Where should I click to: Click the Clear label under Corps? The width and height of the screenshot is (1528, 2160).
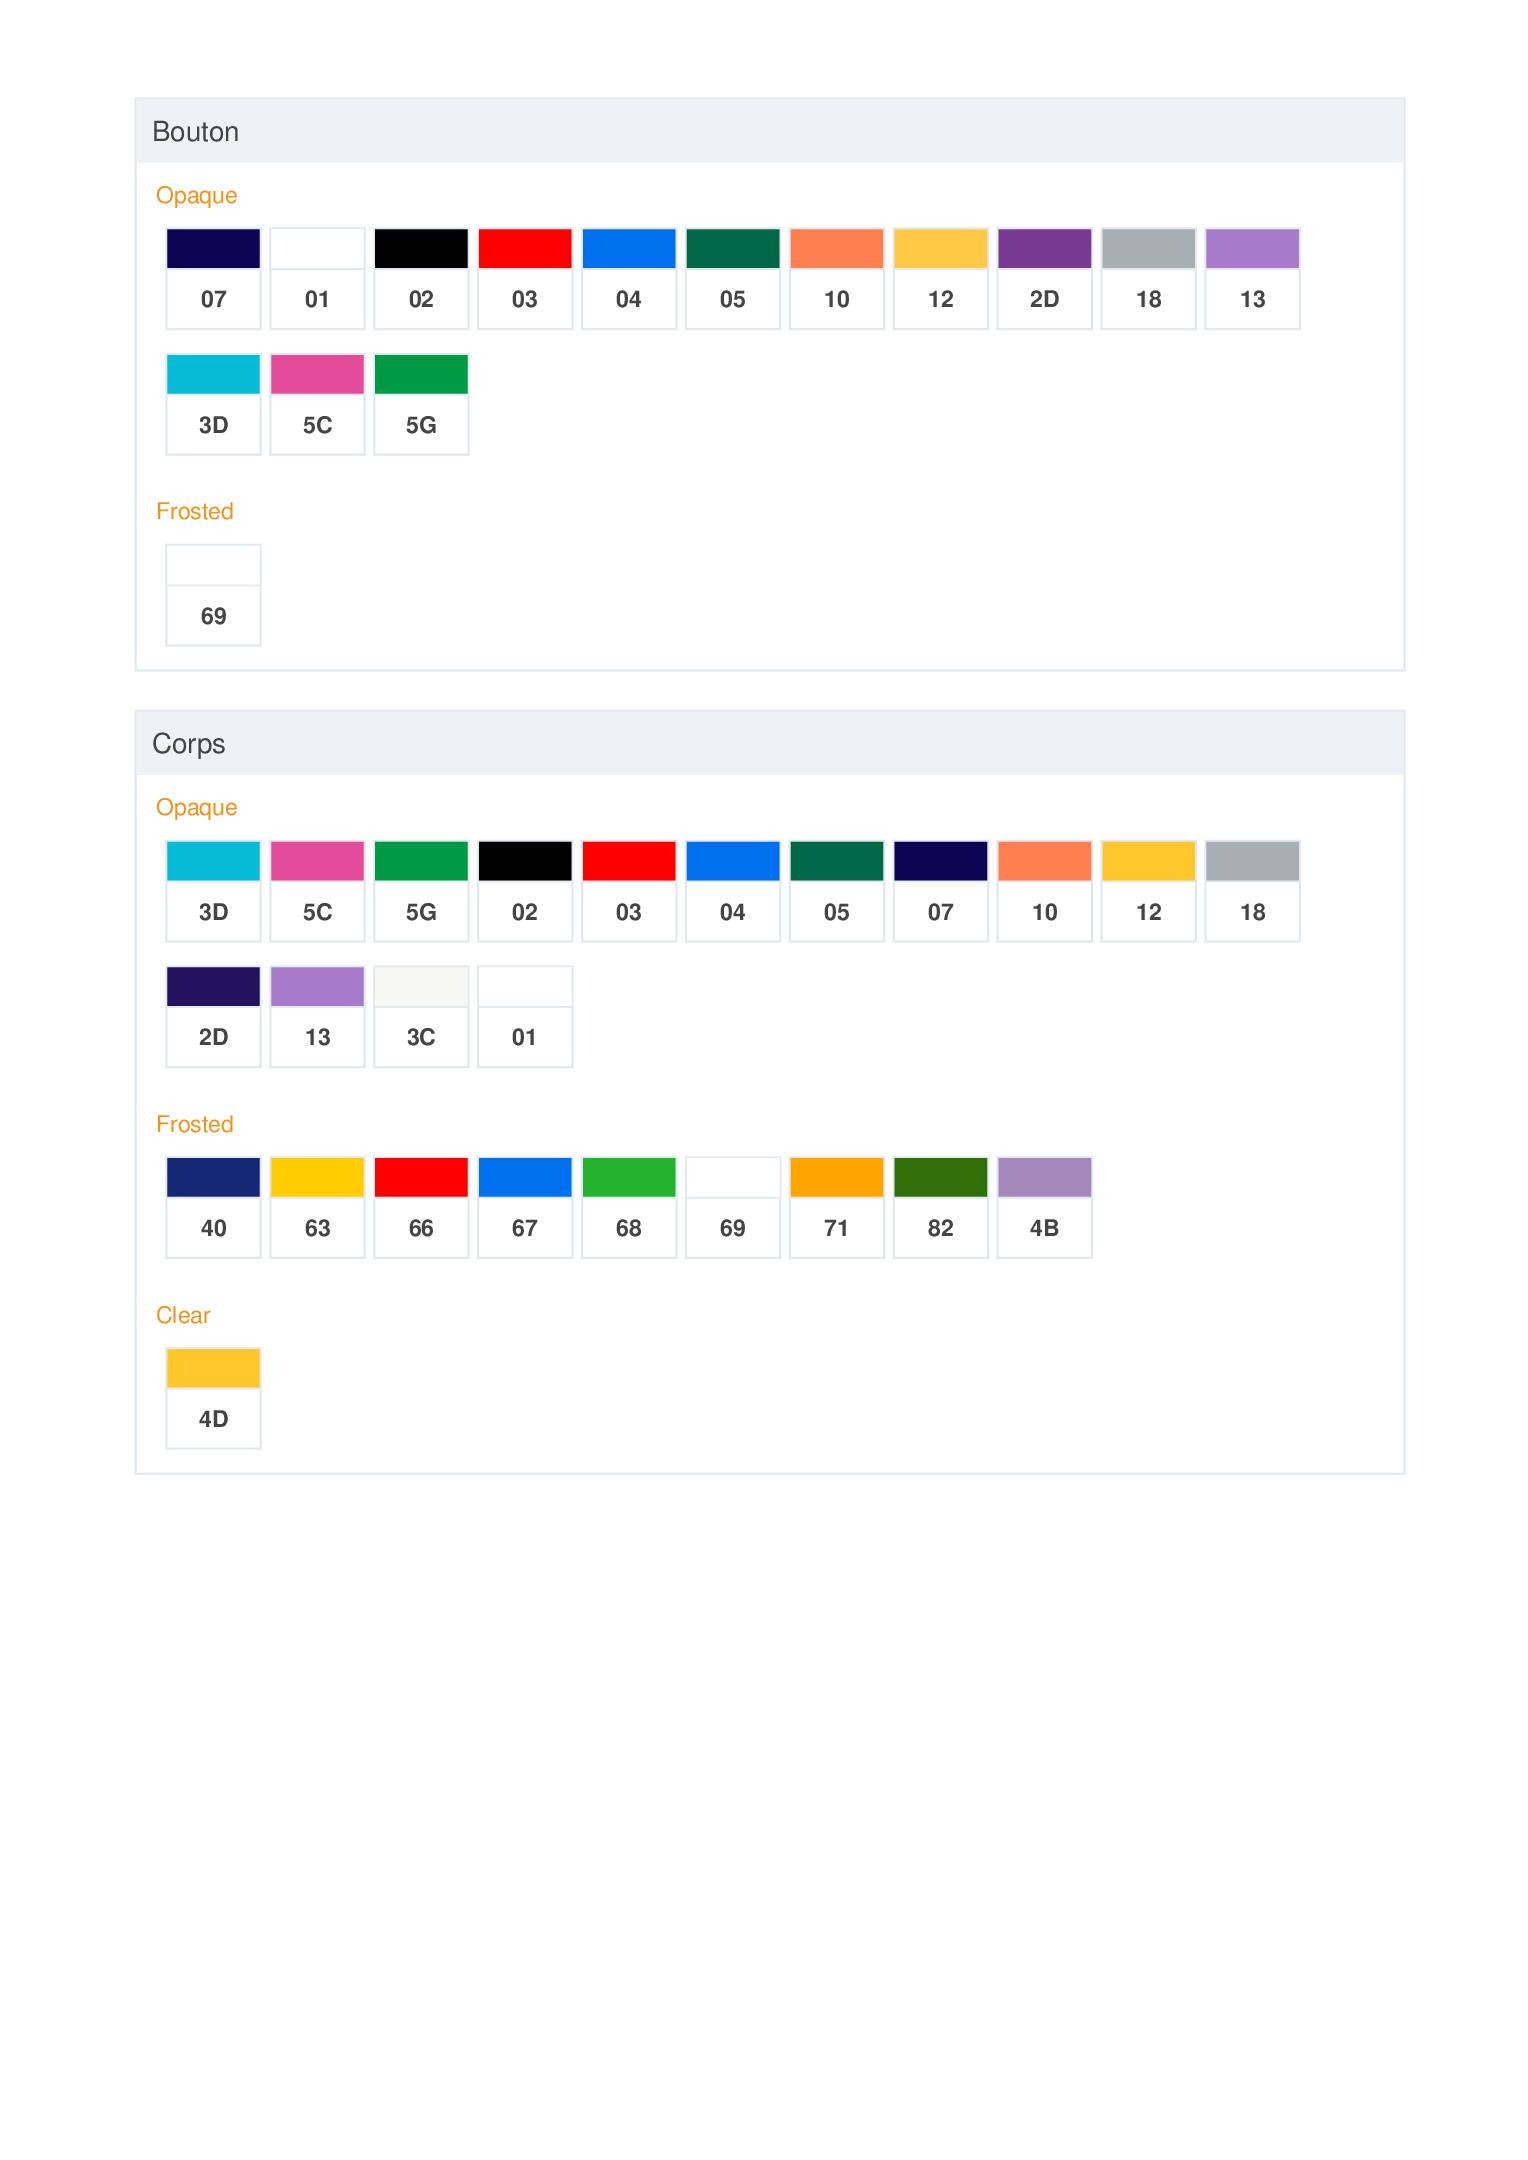183,1315
